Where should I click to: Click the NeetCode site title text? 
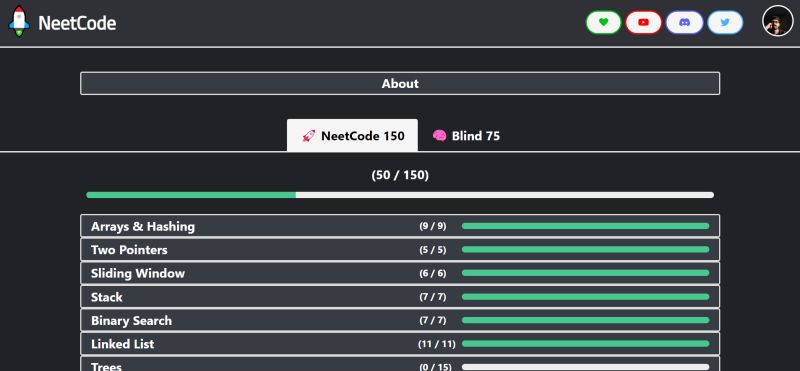coord(77,23)
